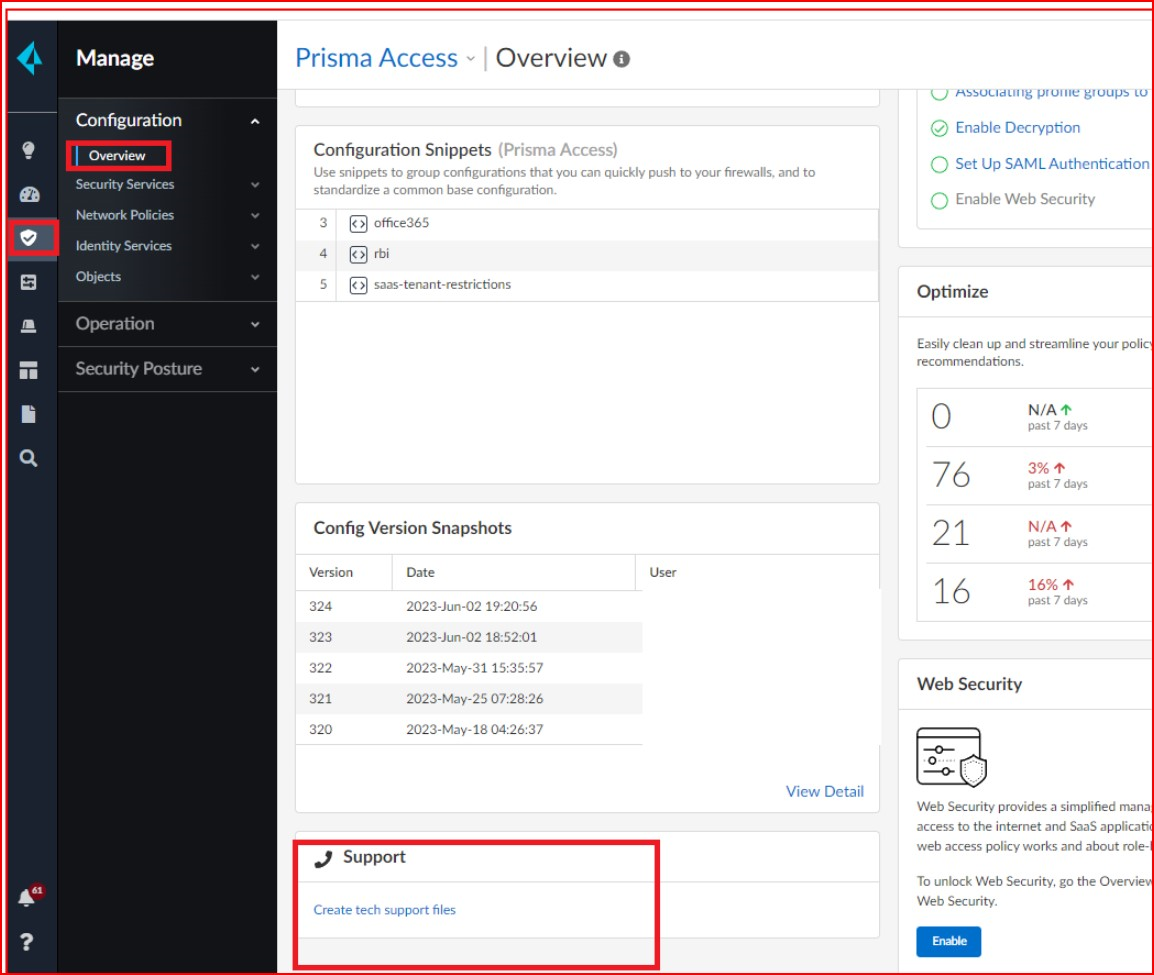Screen dimensions: 1154x975
Task: Click the lightbulb icon in left sidebar
Action: pos(28,151)
